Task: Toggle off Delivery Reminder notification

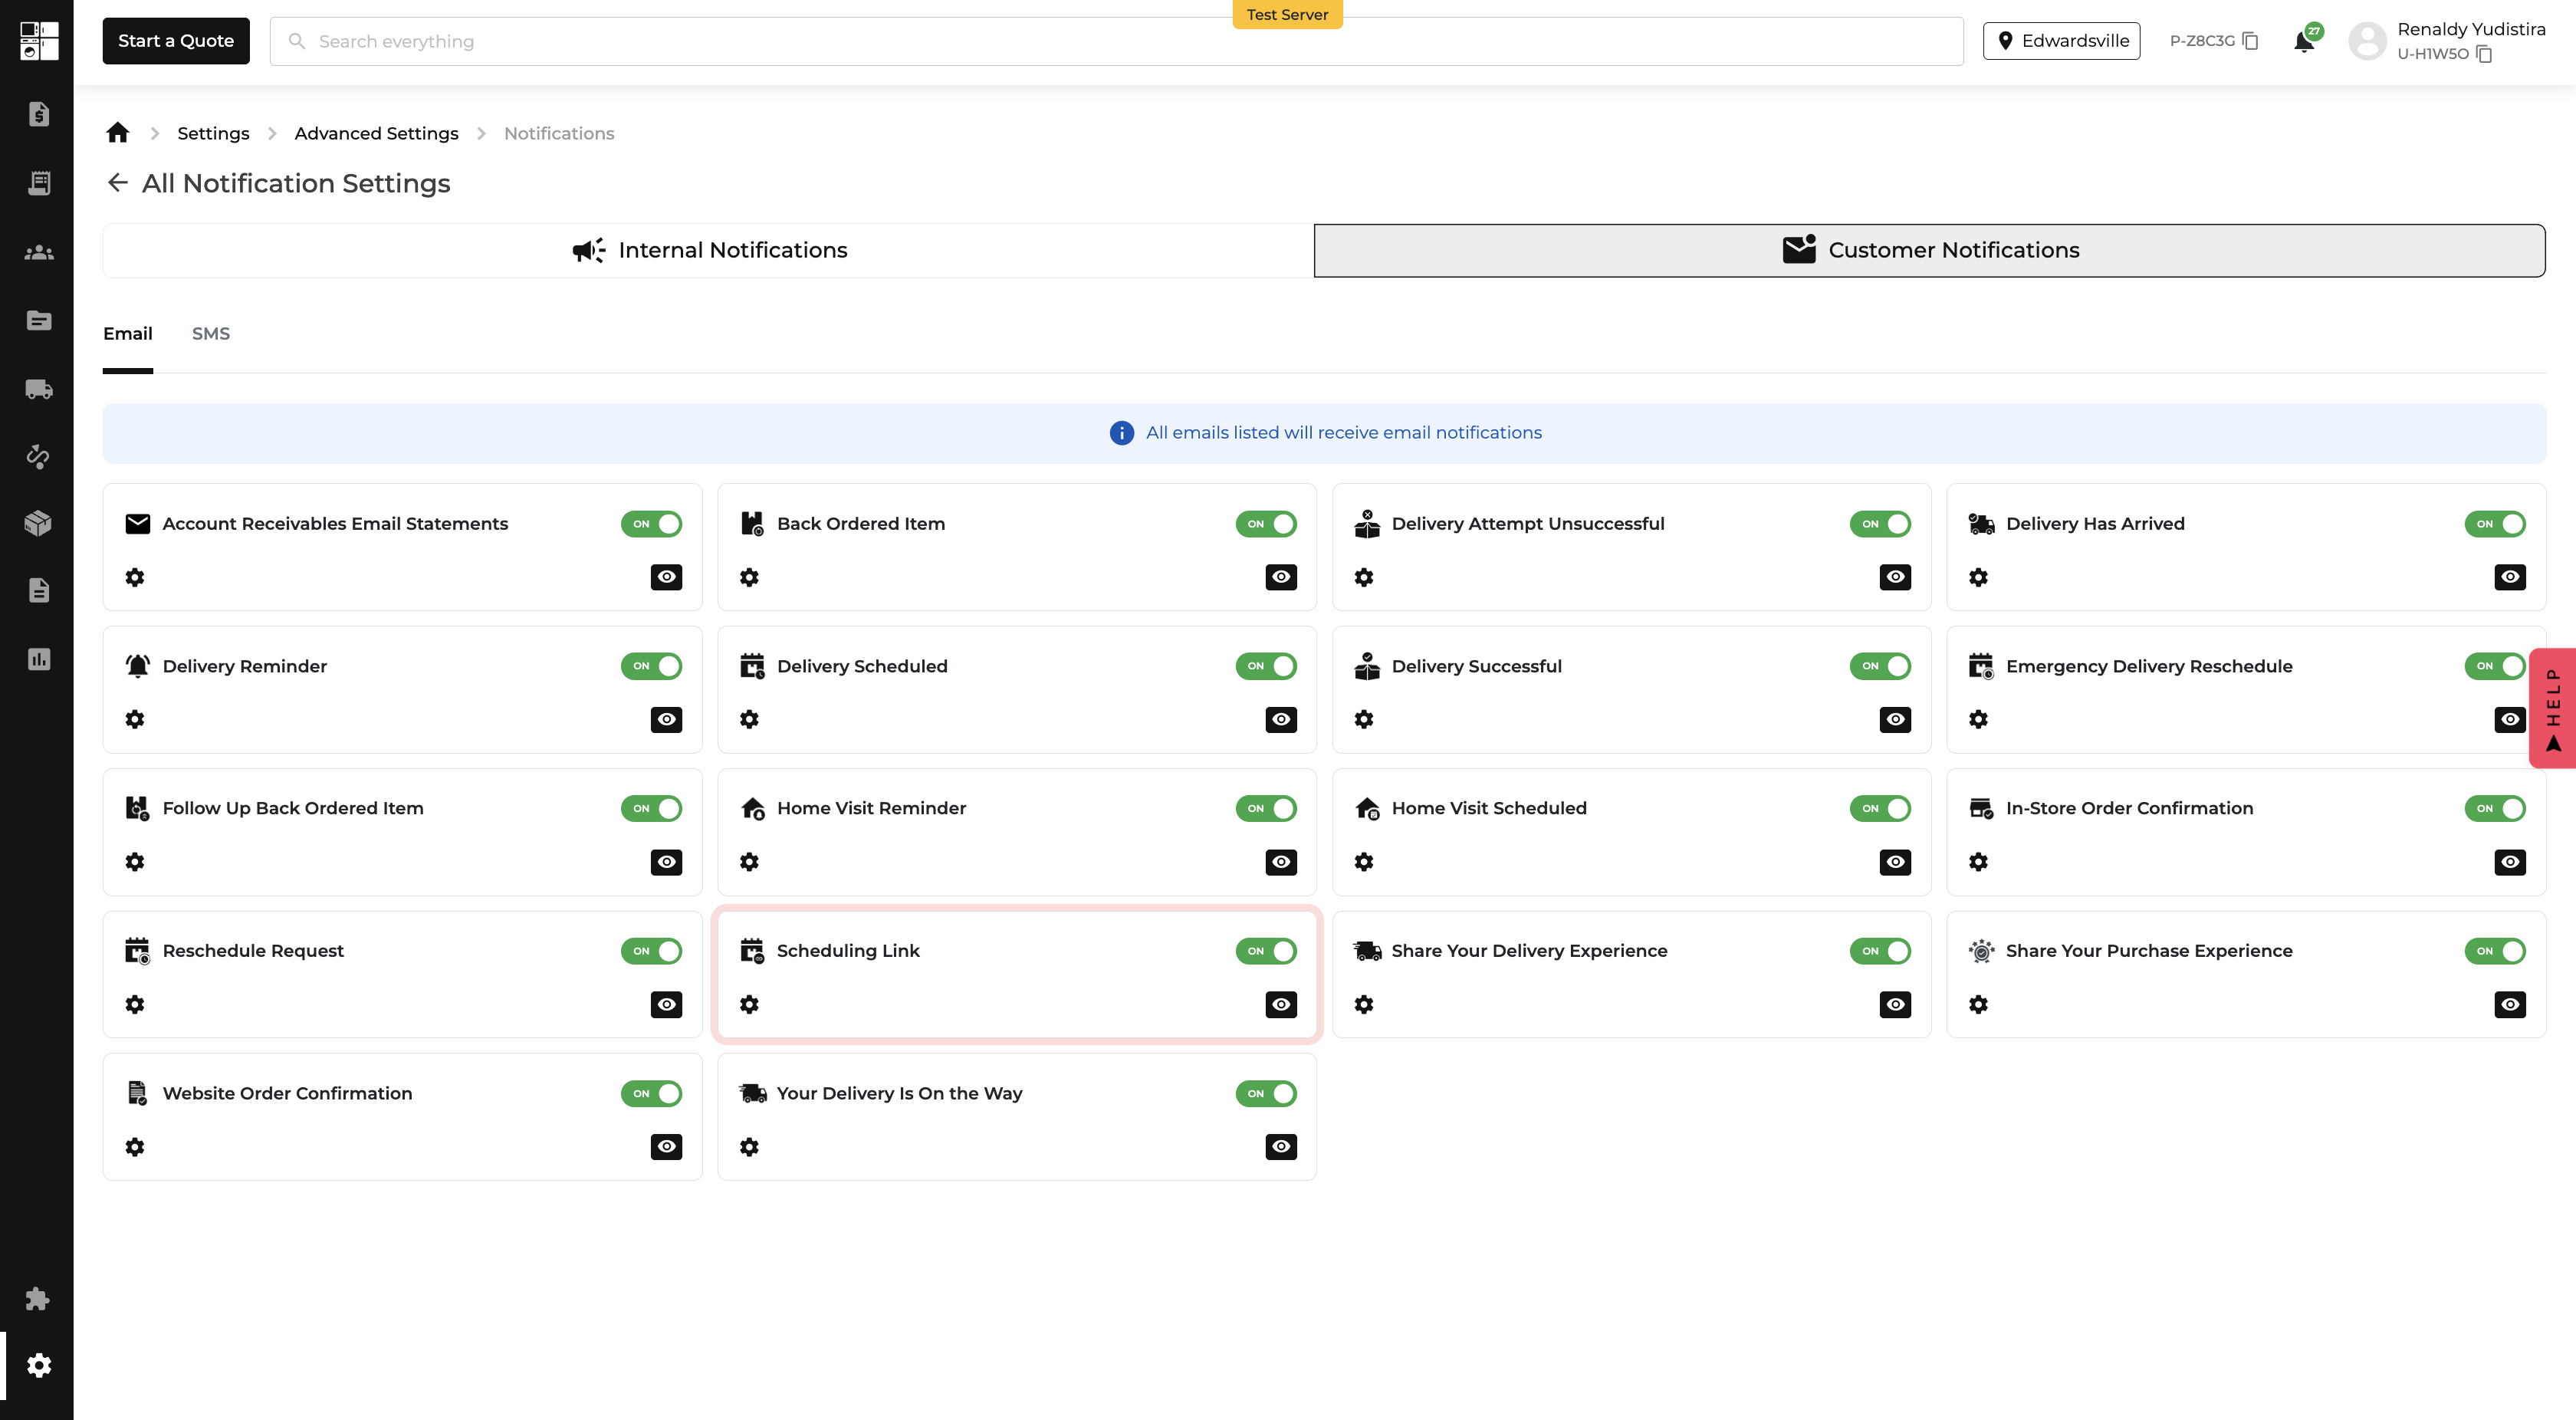Action: tap(651, 666)
